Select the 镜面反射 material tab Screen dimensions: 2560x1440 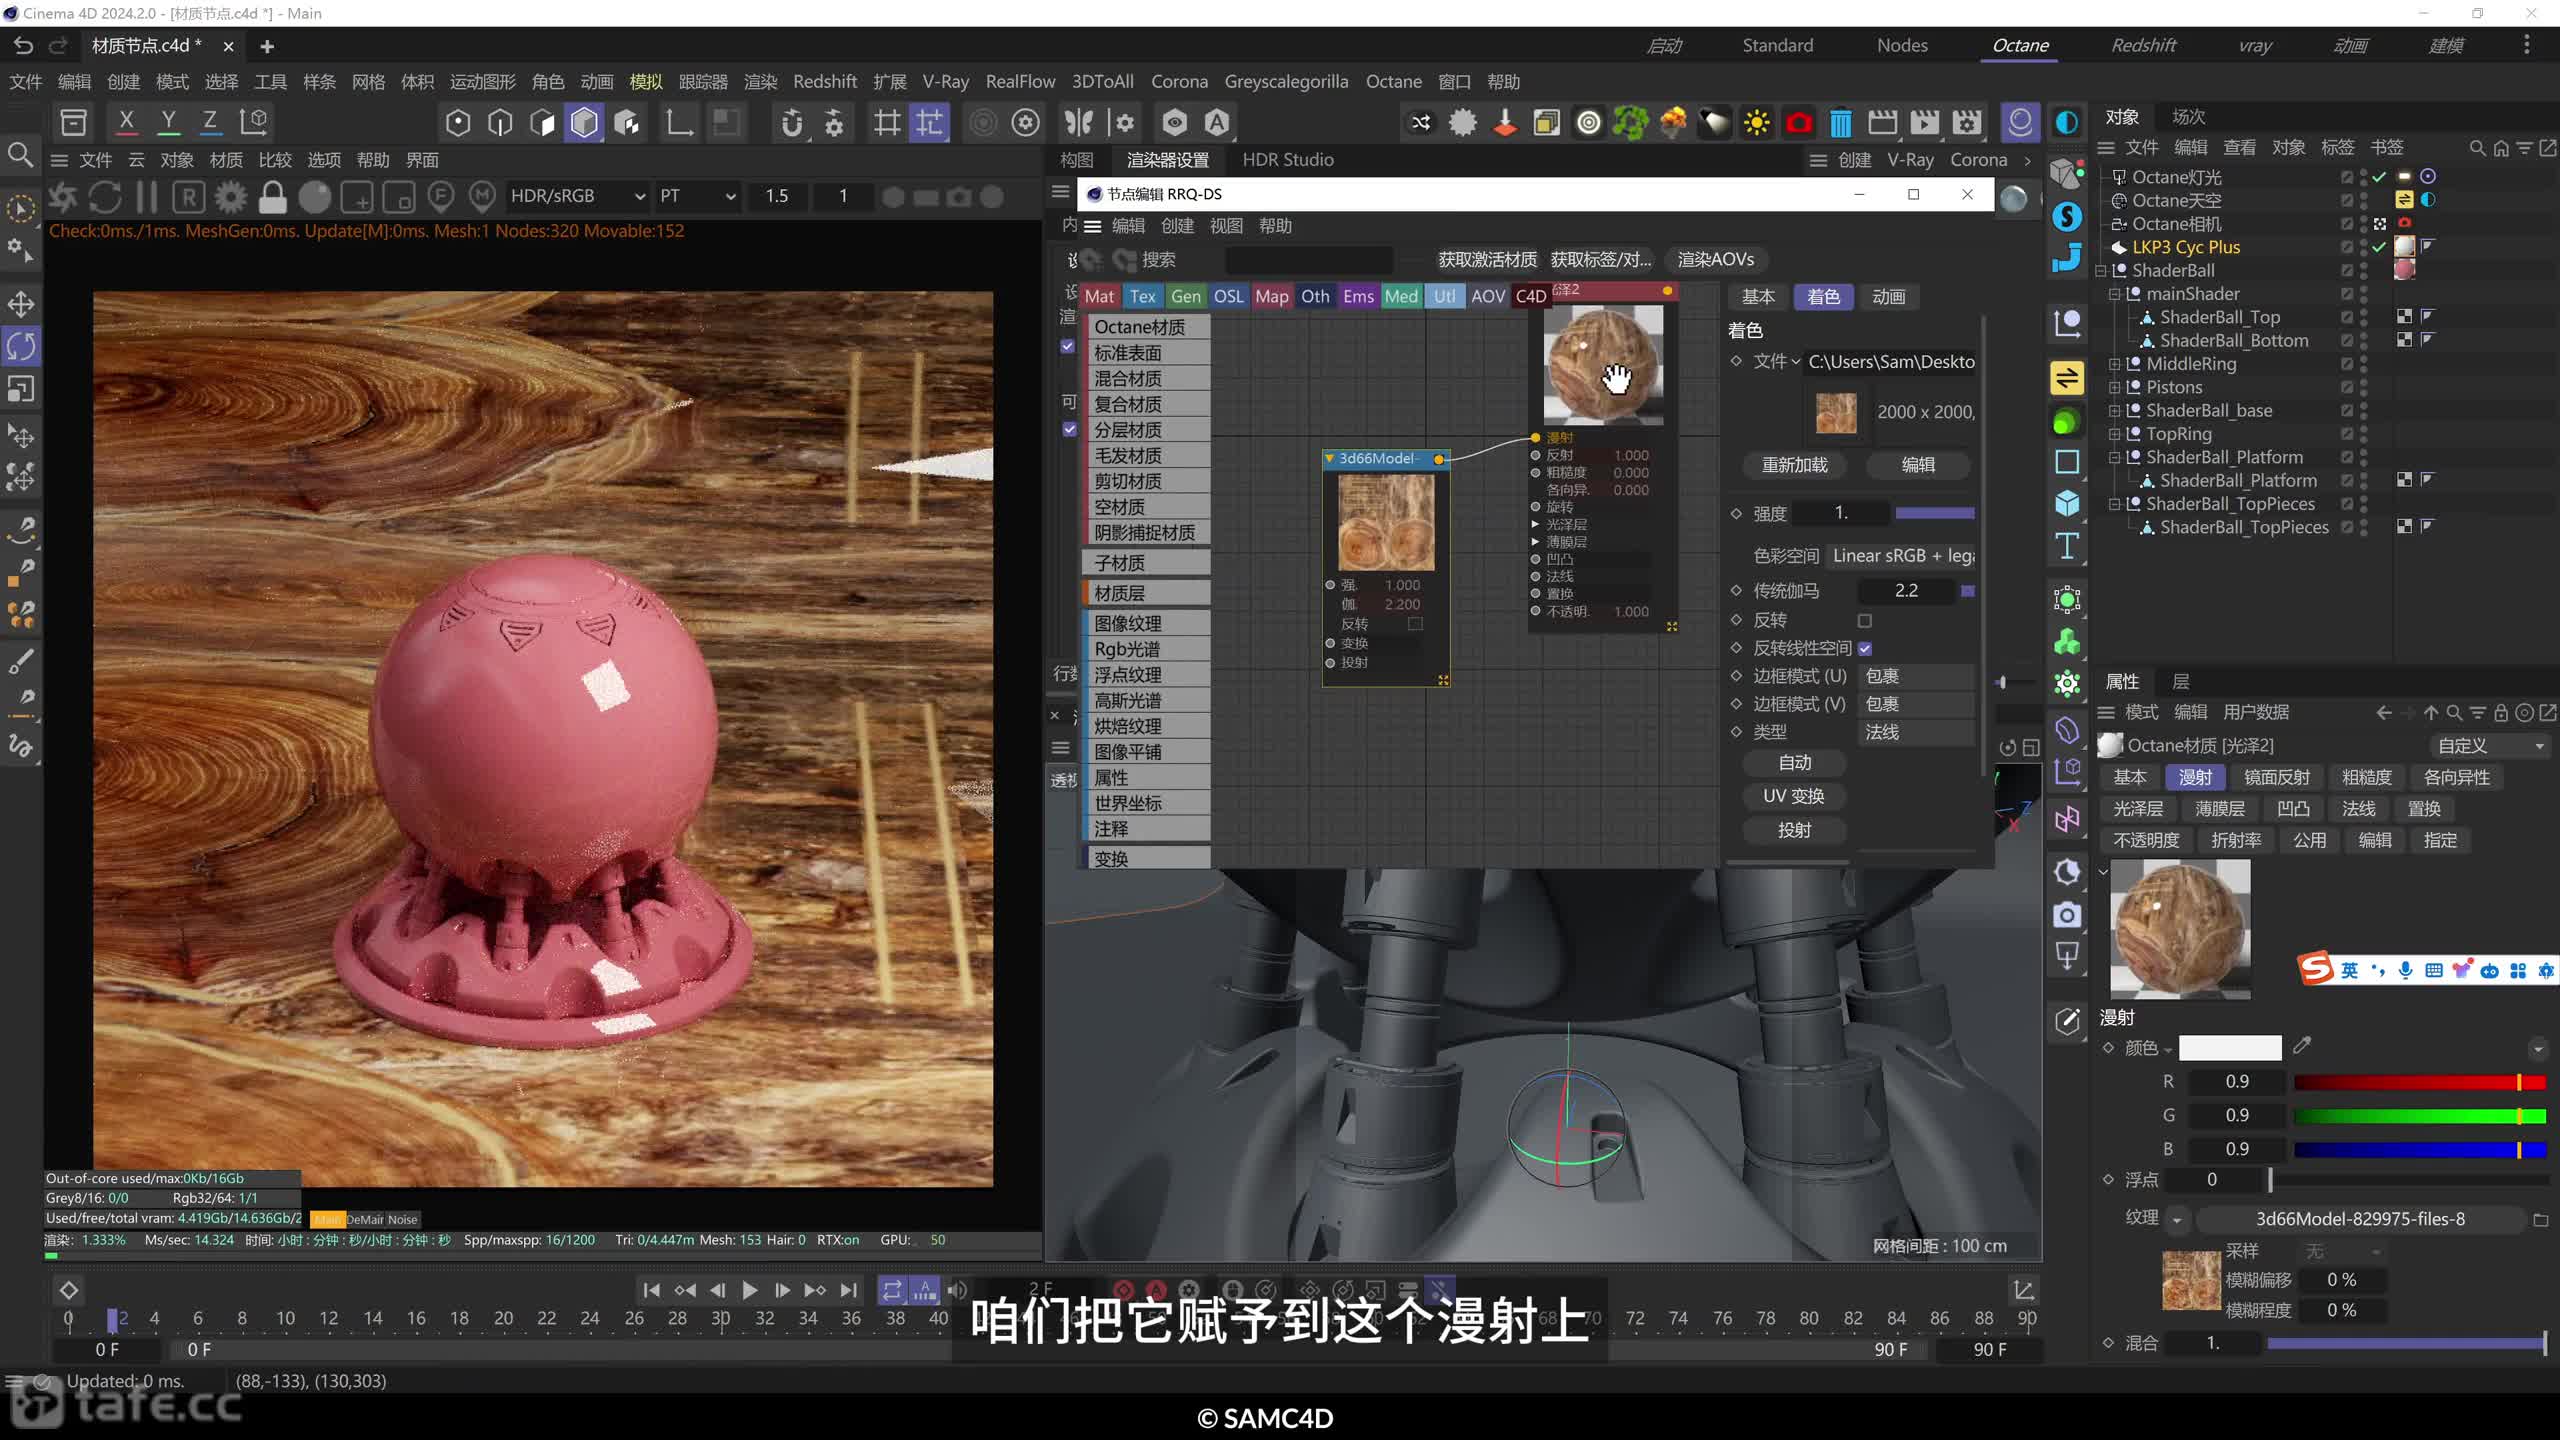click(2277, 777)
